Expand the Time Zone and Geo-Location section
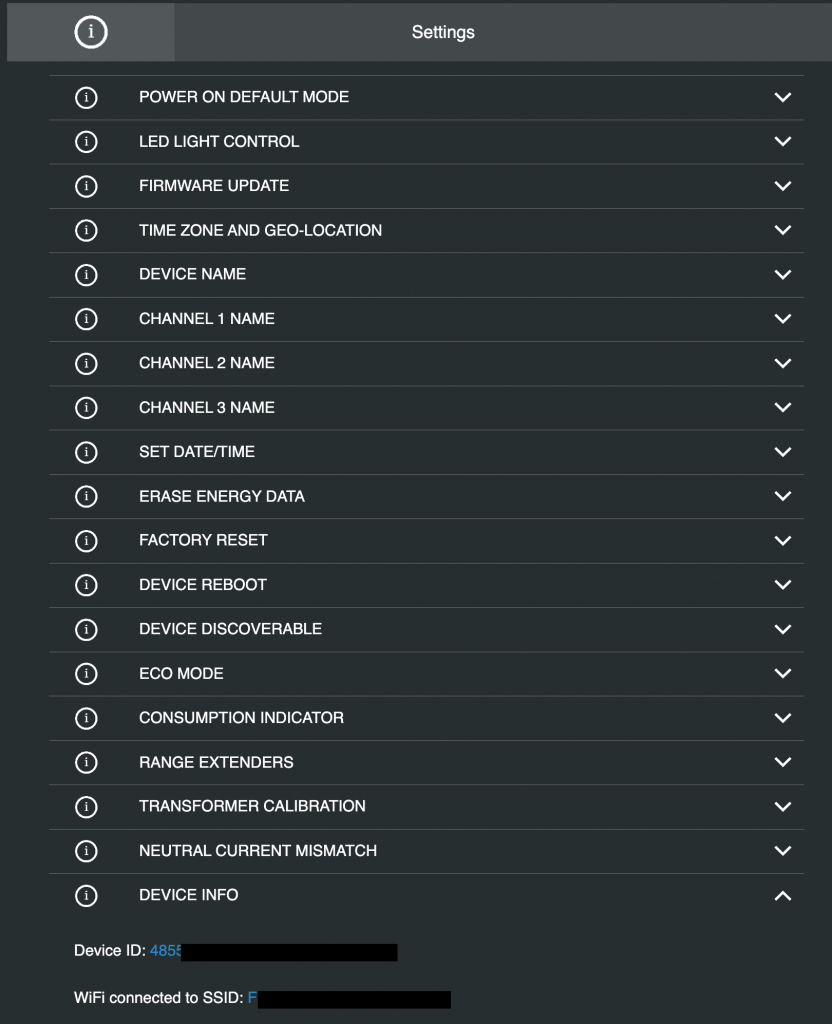Image resolution: width=832 pixels, height=1024 pixels. 782,230
